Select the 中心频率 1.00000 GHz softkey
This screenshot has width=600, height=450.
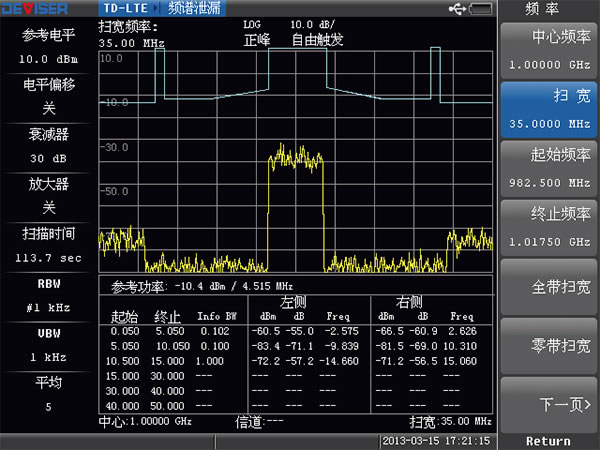tap(549, 52)
